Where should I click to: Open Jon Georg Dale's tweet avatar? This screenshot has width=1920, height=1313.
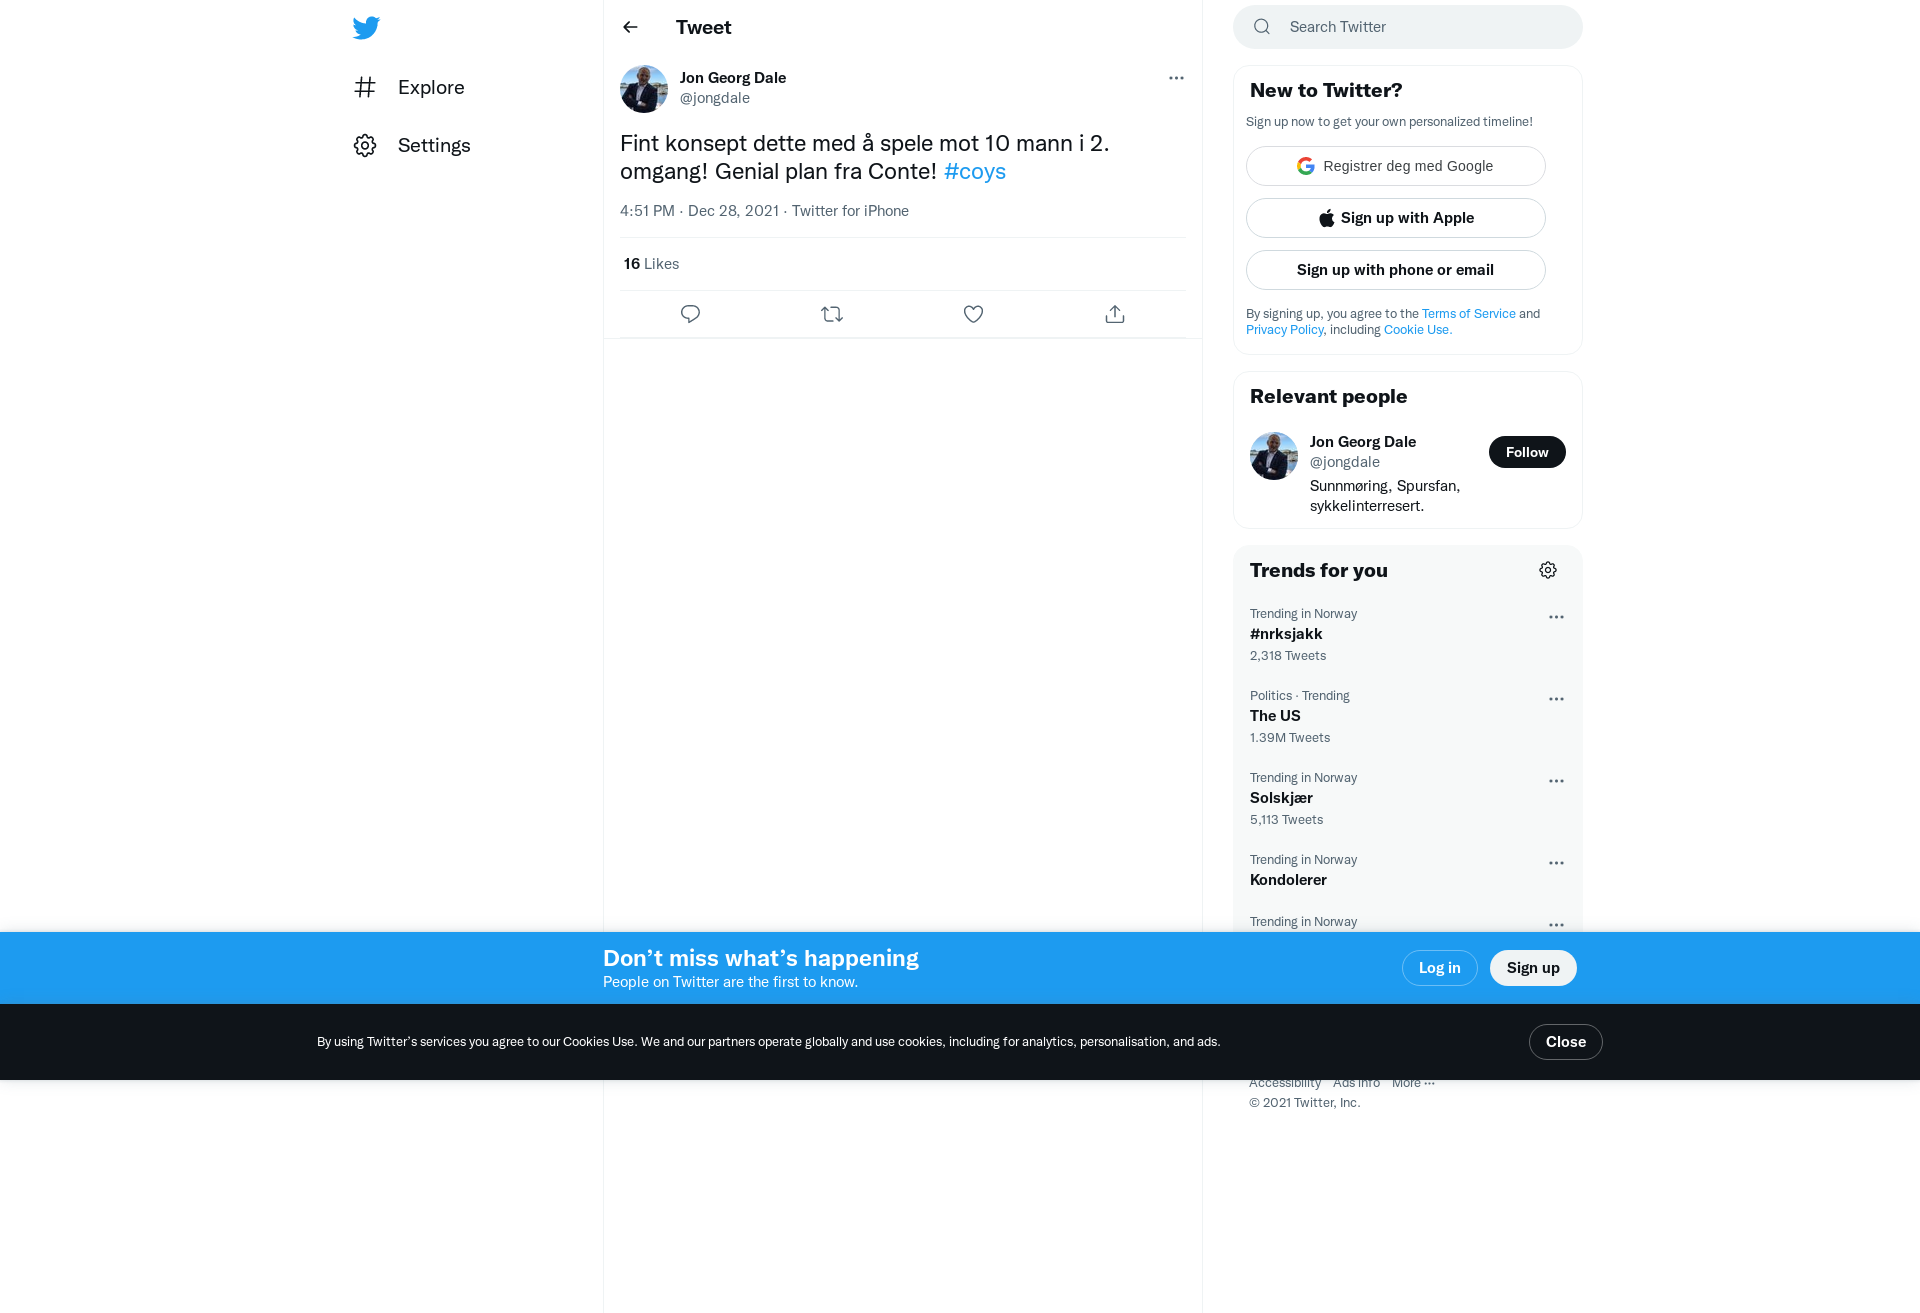(644, 89)
